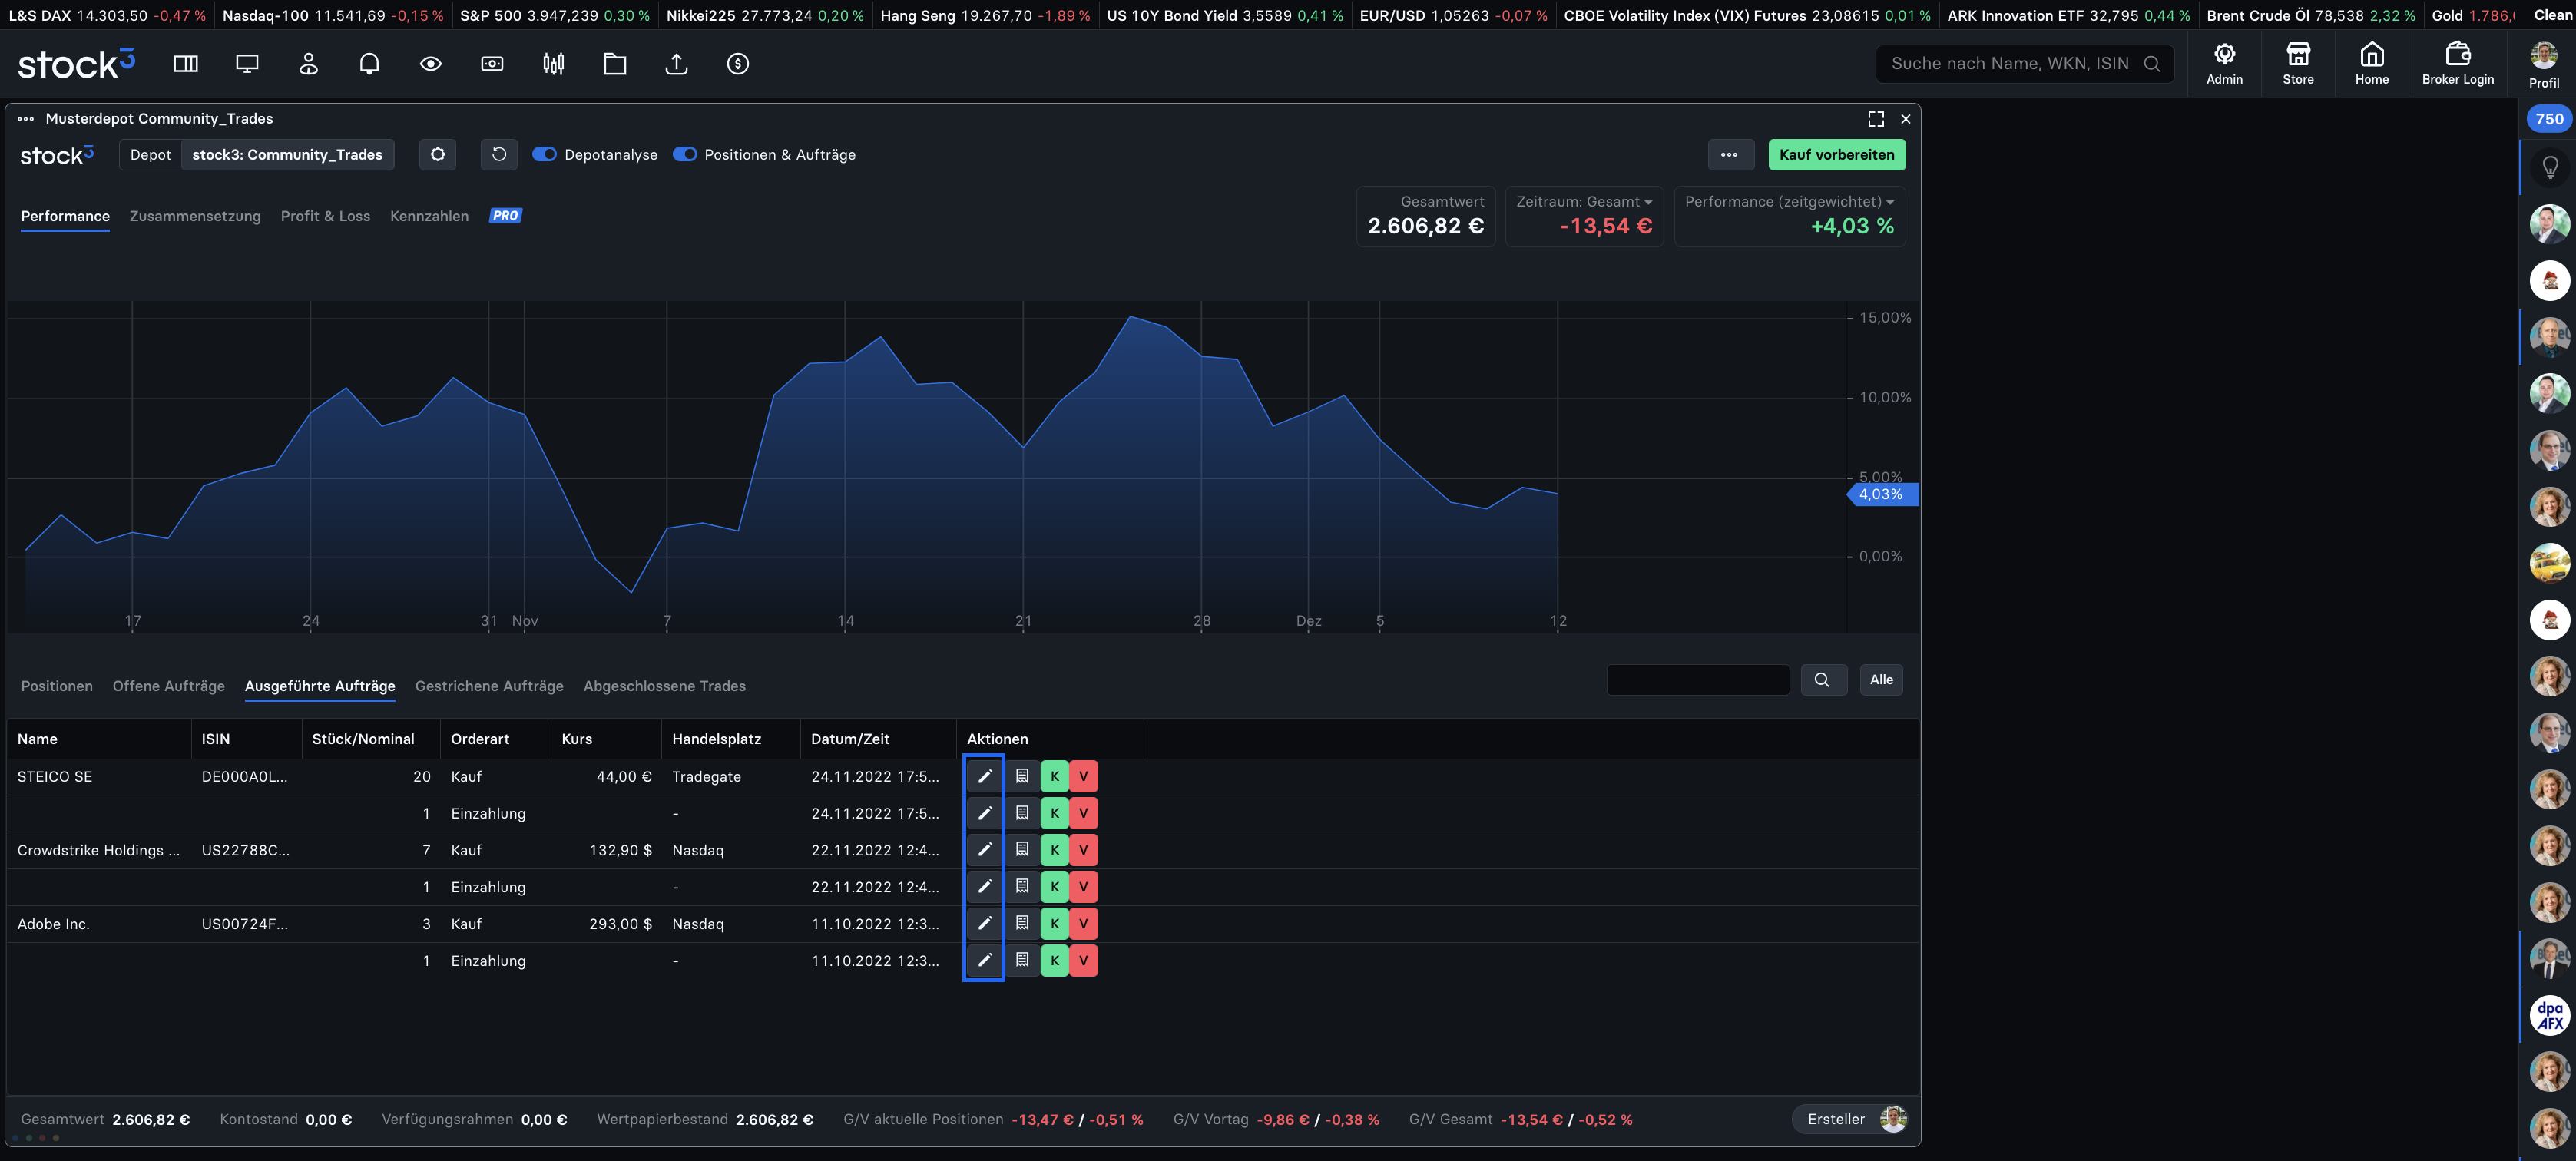Click the desktop monitor icon in top toolbar
The height and width of the screenshot is (1161, 2576).
point(247,64)
